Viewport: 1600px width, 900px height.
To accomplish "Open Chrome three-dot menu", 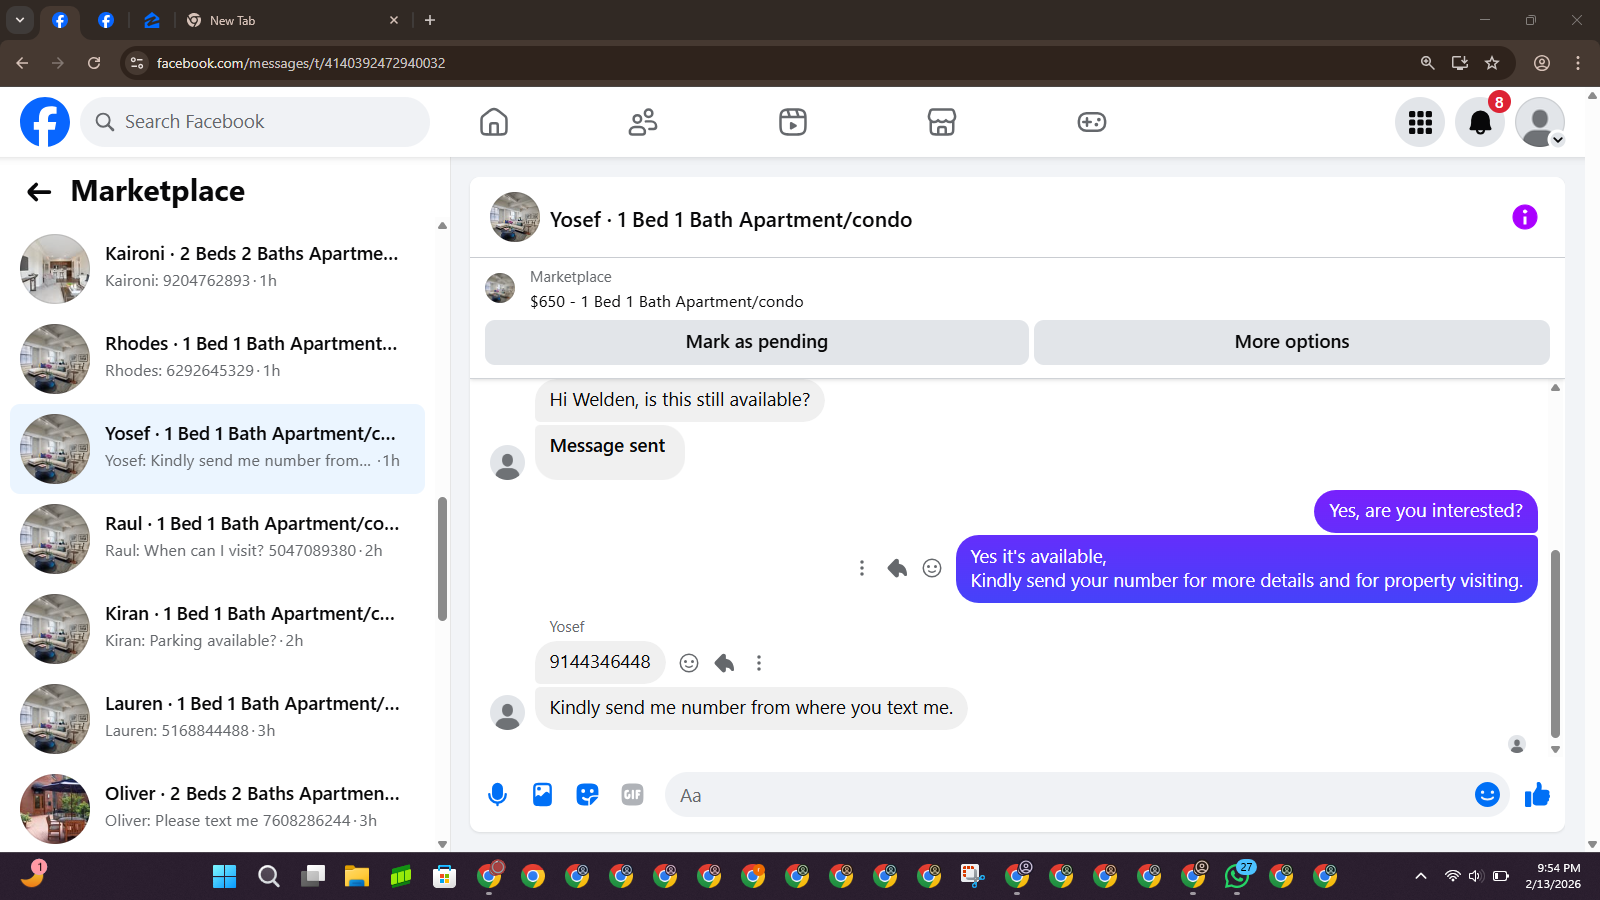I will point(1578,63).
